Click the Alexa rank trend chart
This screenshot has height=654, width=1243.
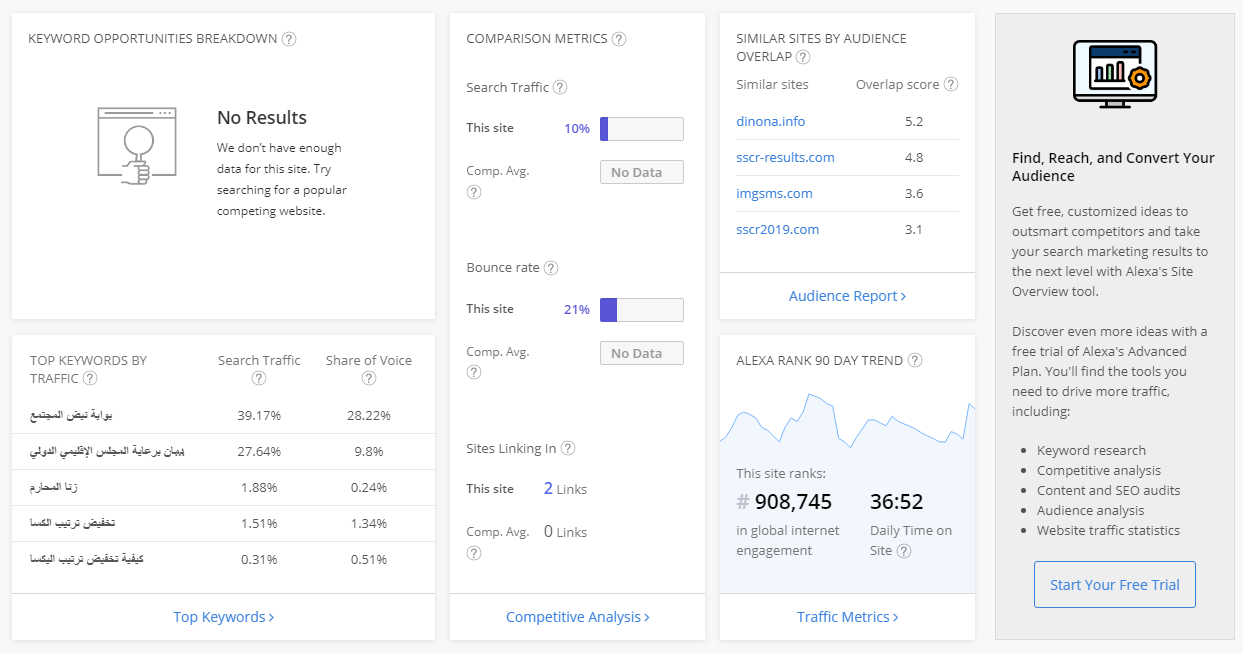(847, 420)
